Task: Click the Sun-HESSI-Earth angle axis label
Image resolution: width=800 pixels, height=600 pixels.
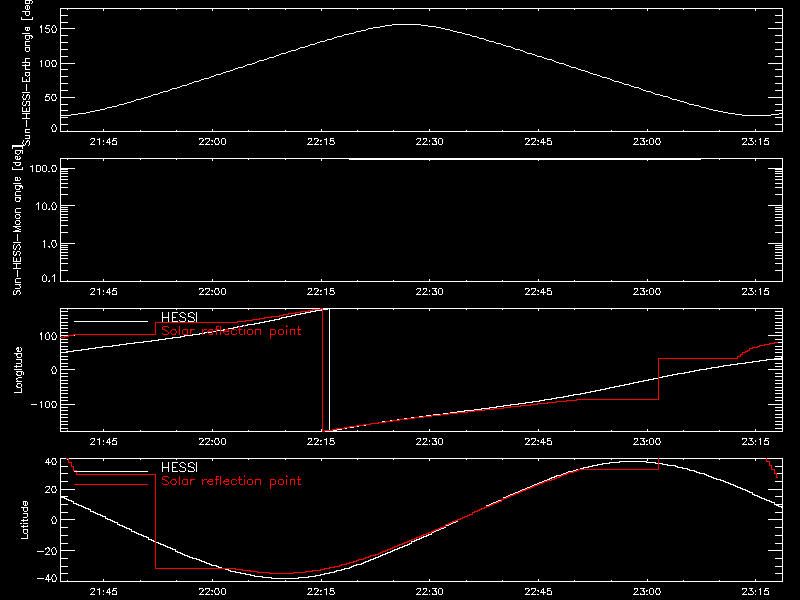Action: coord(27,73)
